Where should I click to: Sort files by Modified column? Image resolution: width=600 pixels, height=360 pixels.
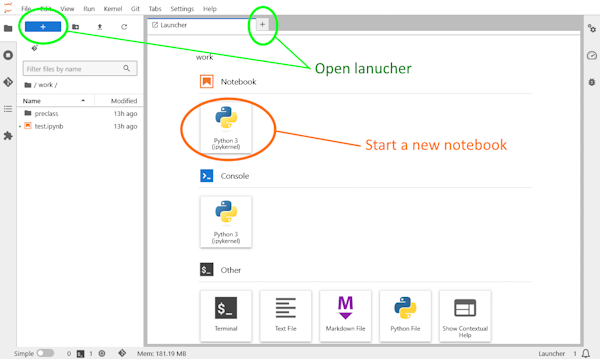(x=119, y=101)
